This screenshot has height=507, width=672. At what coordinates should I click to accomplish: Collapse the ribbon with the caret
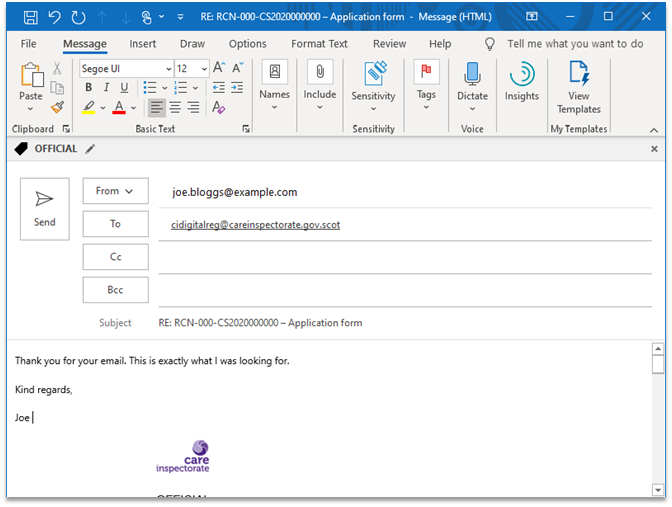click(x=654, y=130)
